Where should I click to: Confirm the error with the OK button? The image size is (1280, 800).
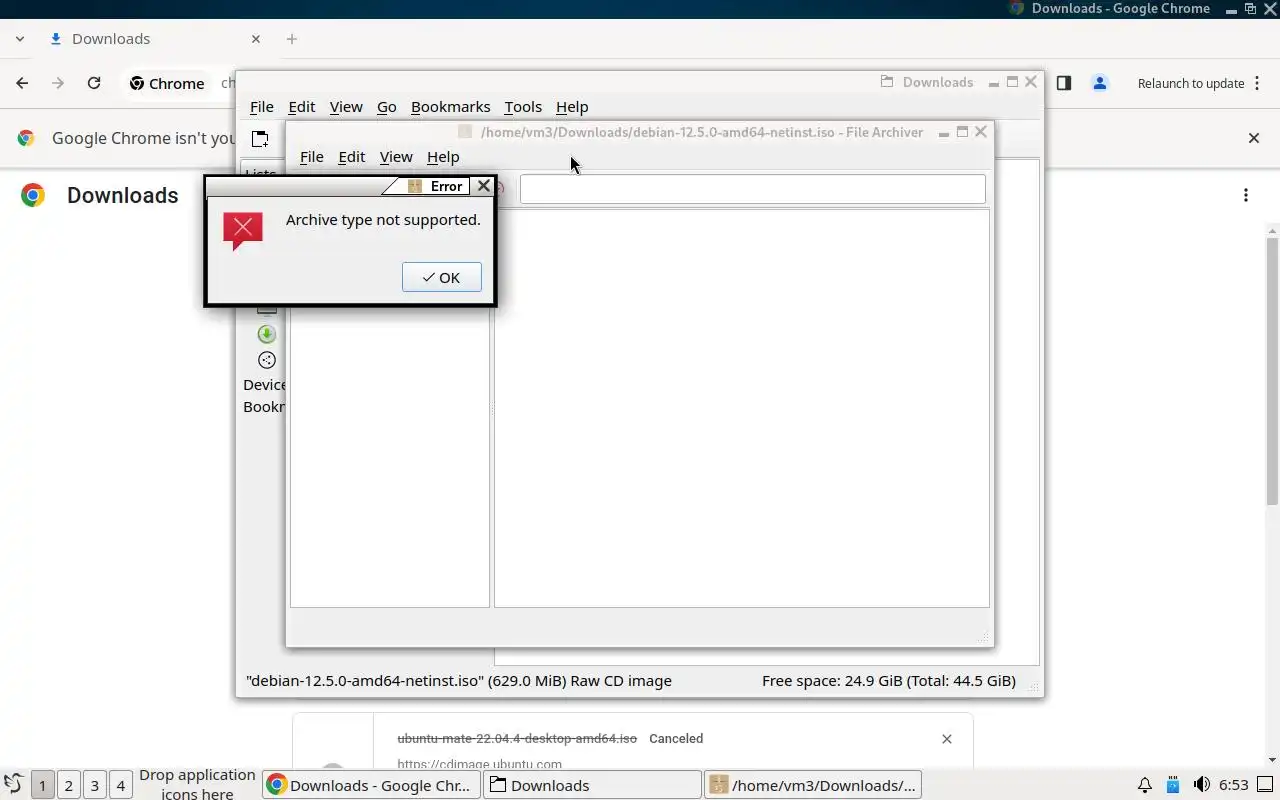(441, 277)
